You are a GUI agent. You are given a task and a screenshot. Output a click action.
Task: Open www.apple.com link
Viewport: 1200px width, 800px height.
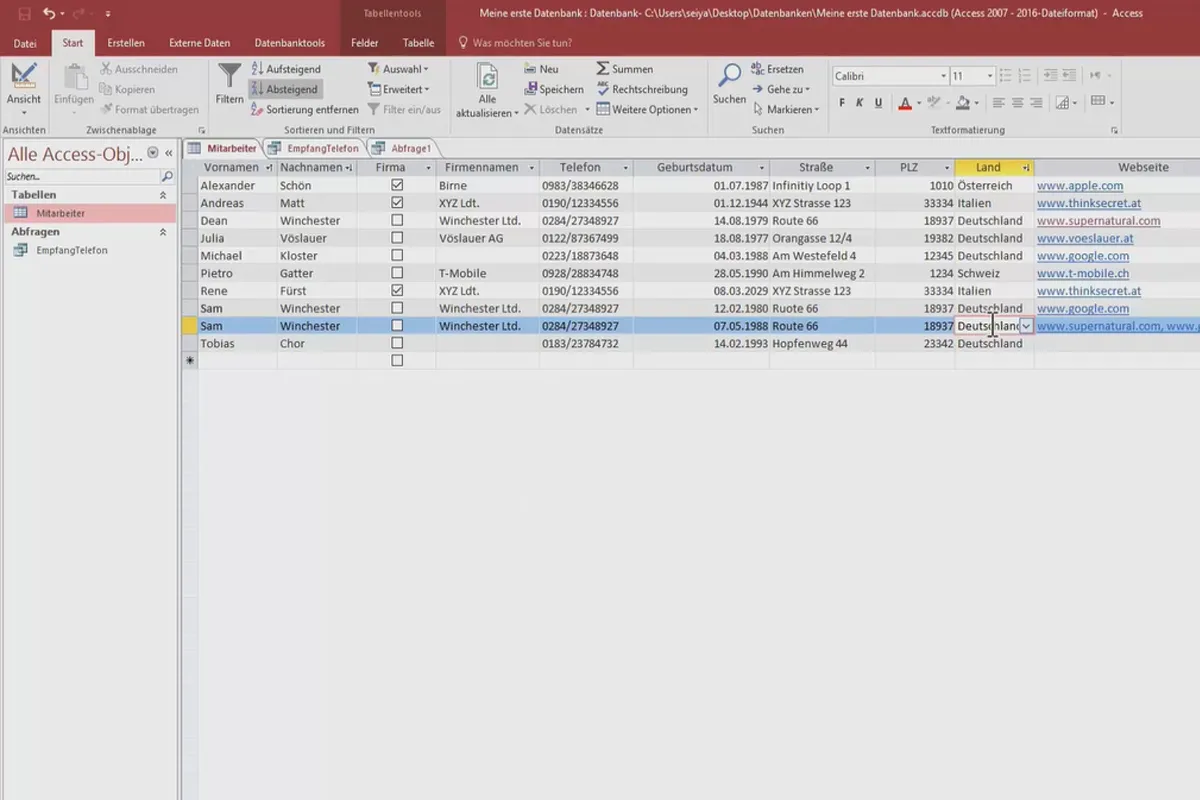[1080, 186]
